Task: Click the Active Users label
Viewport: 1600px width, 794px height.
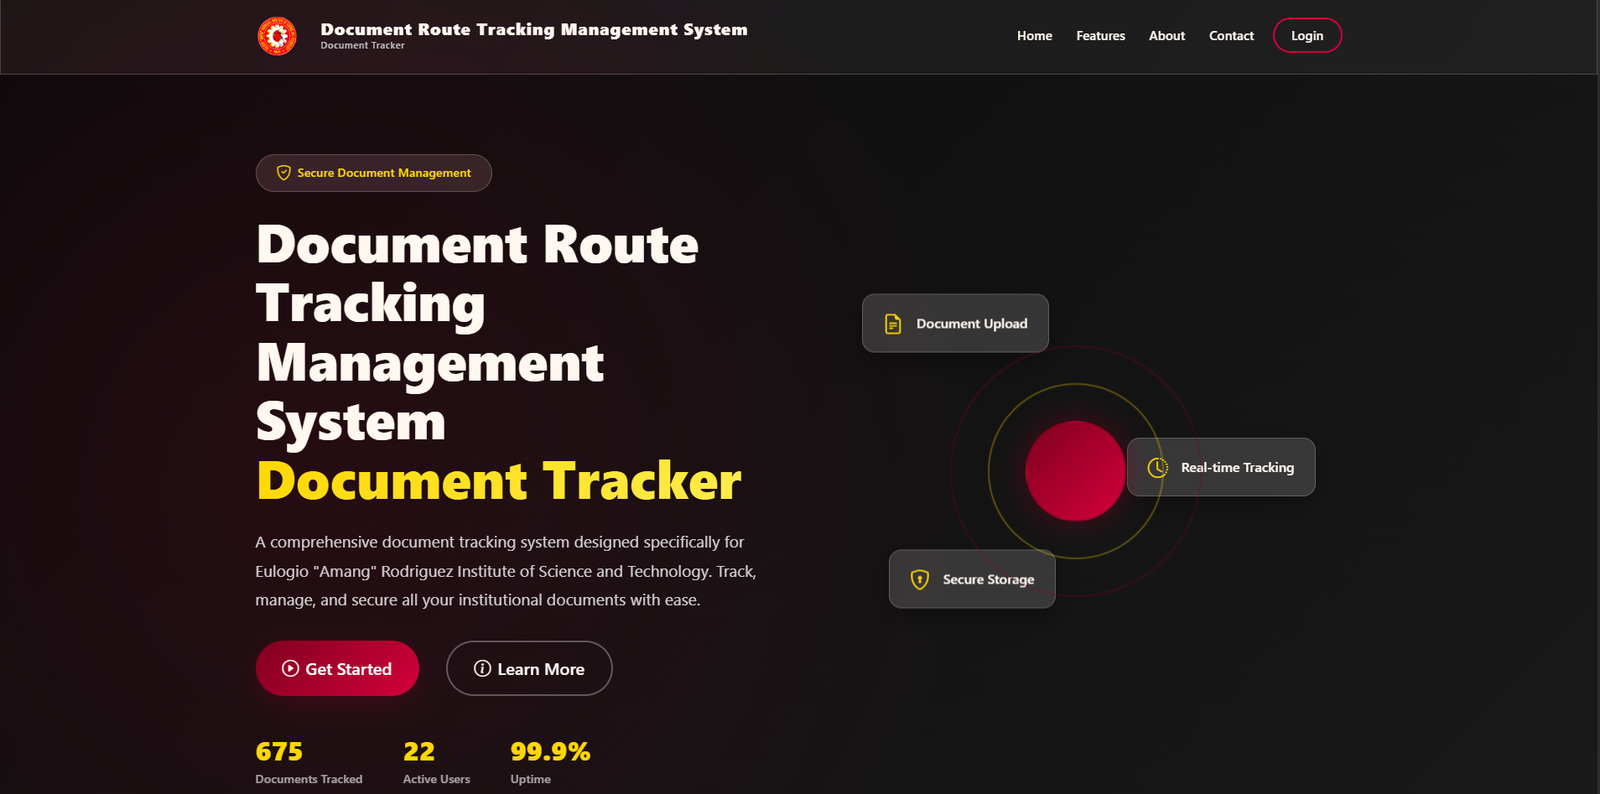Action: click(436, 779)
